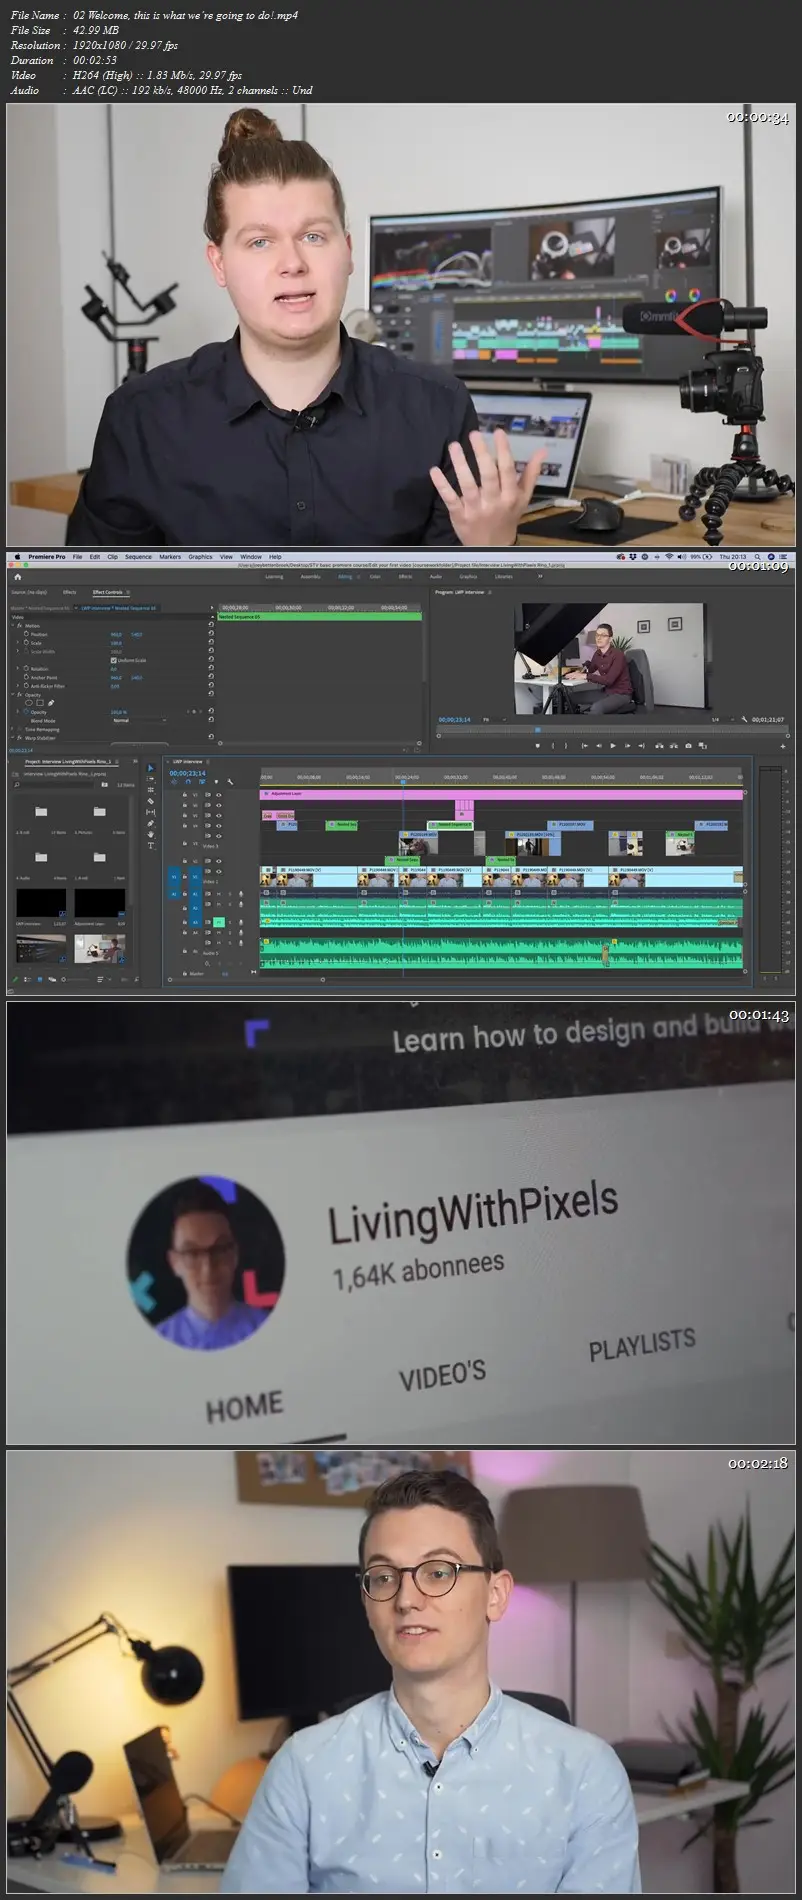Step forward one frame in Program monitor

627,746
